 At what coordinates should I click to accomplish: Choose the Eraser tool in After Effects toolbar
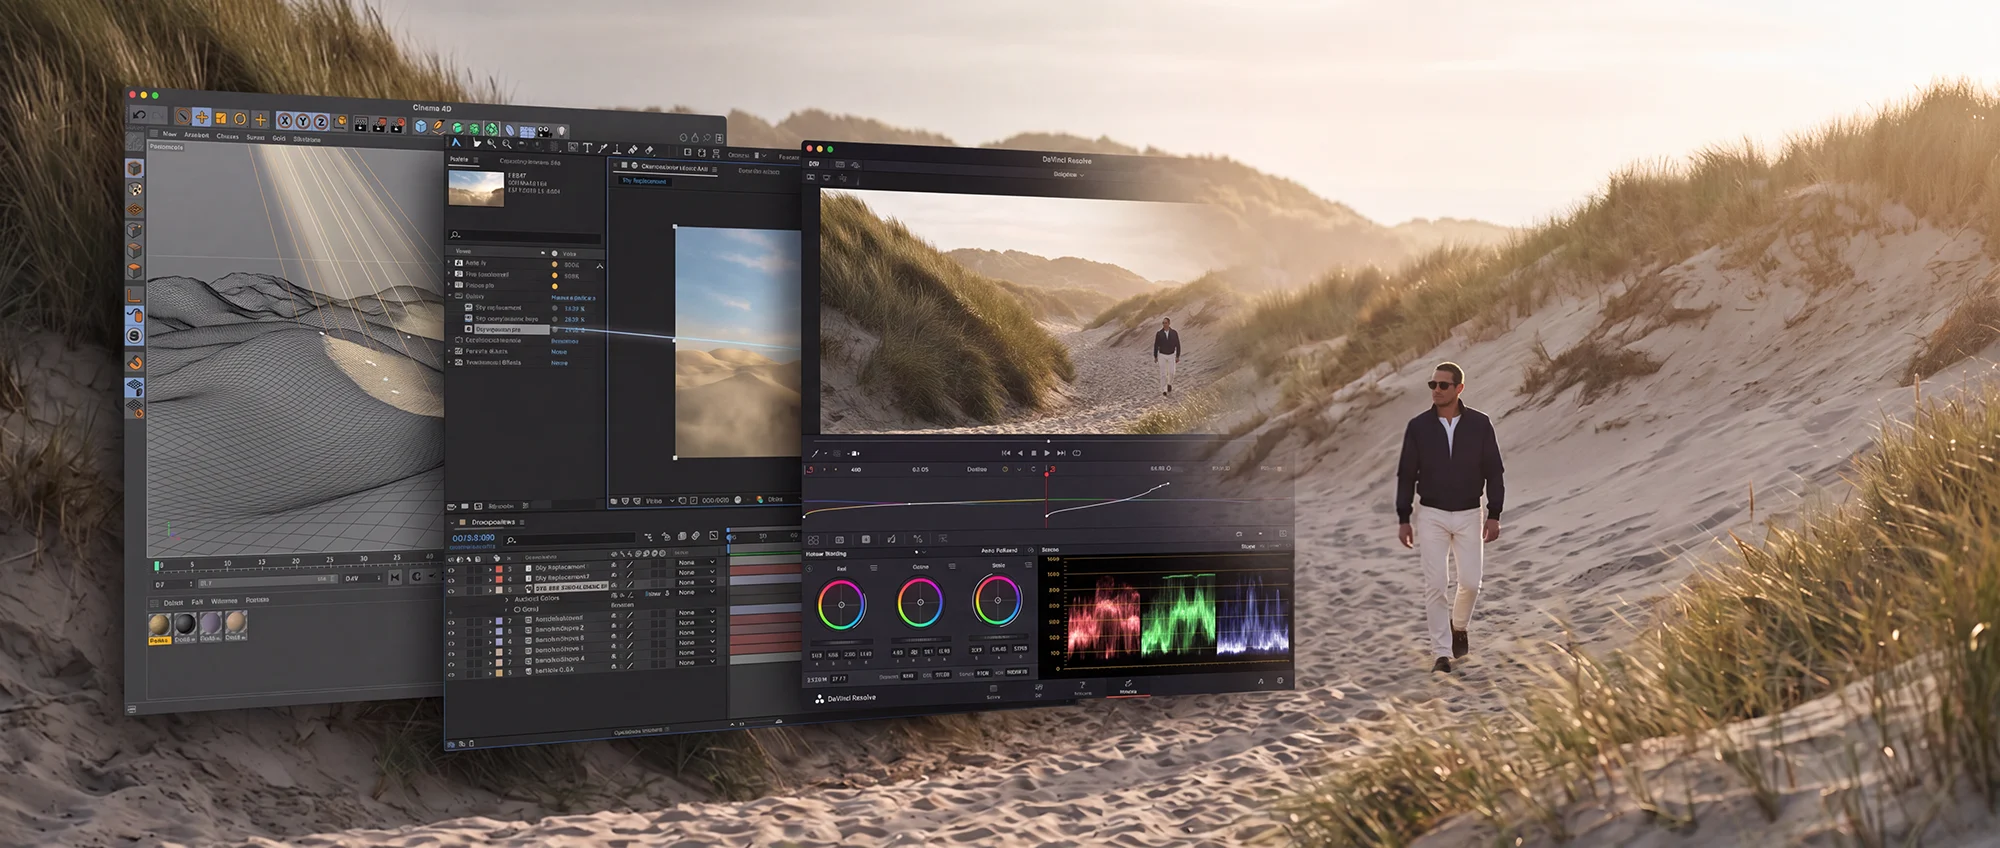click(x=649, y=149)
